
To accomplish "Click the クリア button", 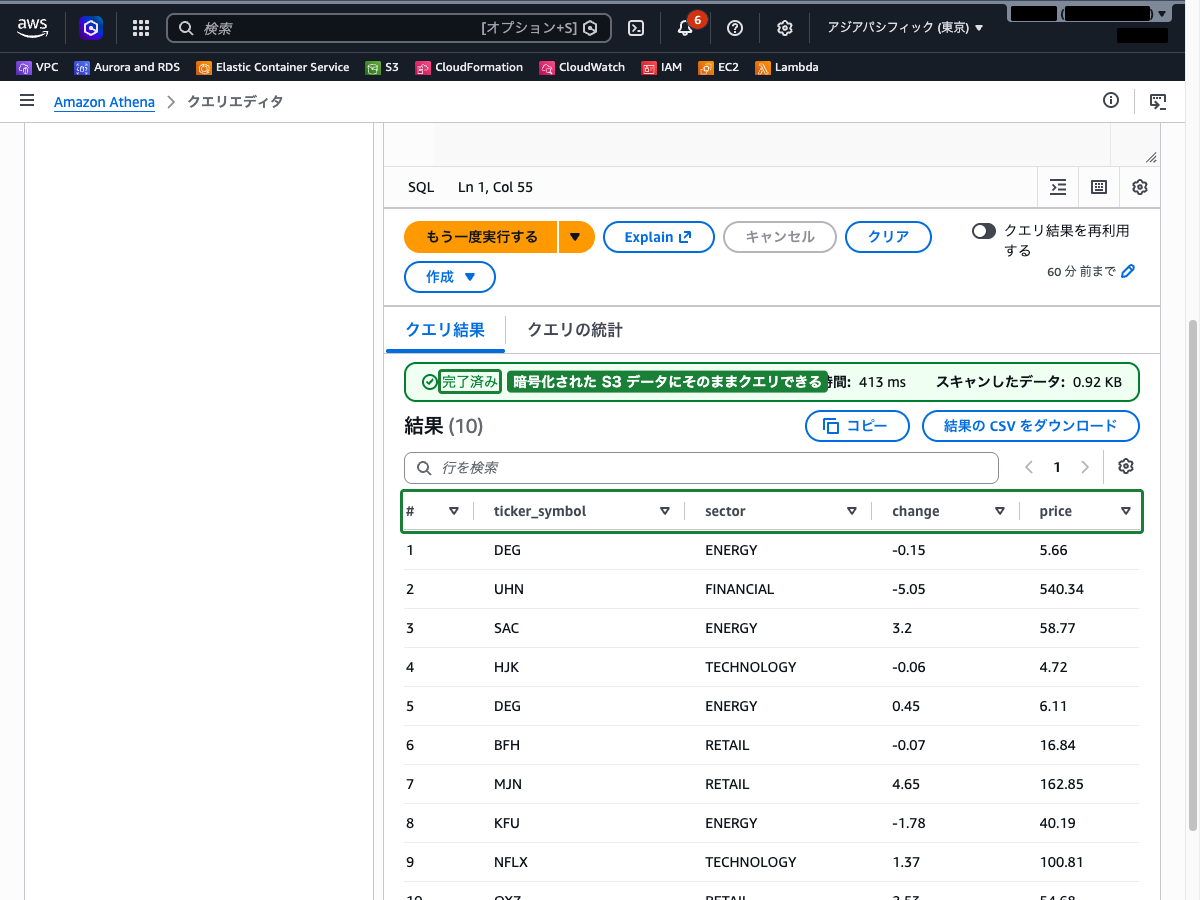I will (x=888, y=237).
